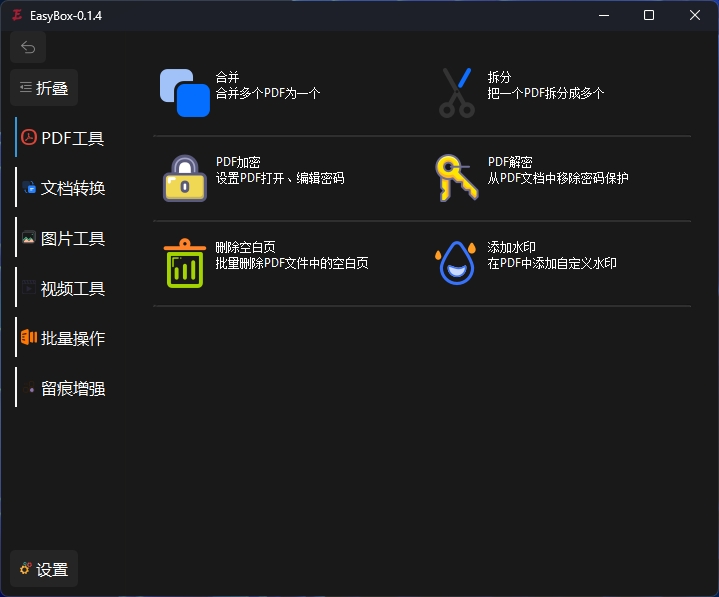Click the gear icon beside 设置
Screen dimensions: 719x597
click(26, 569)
